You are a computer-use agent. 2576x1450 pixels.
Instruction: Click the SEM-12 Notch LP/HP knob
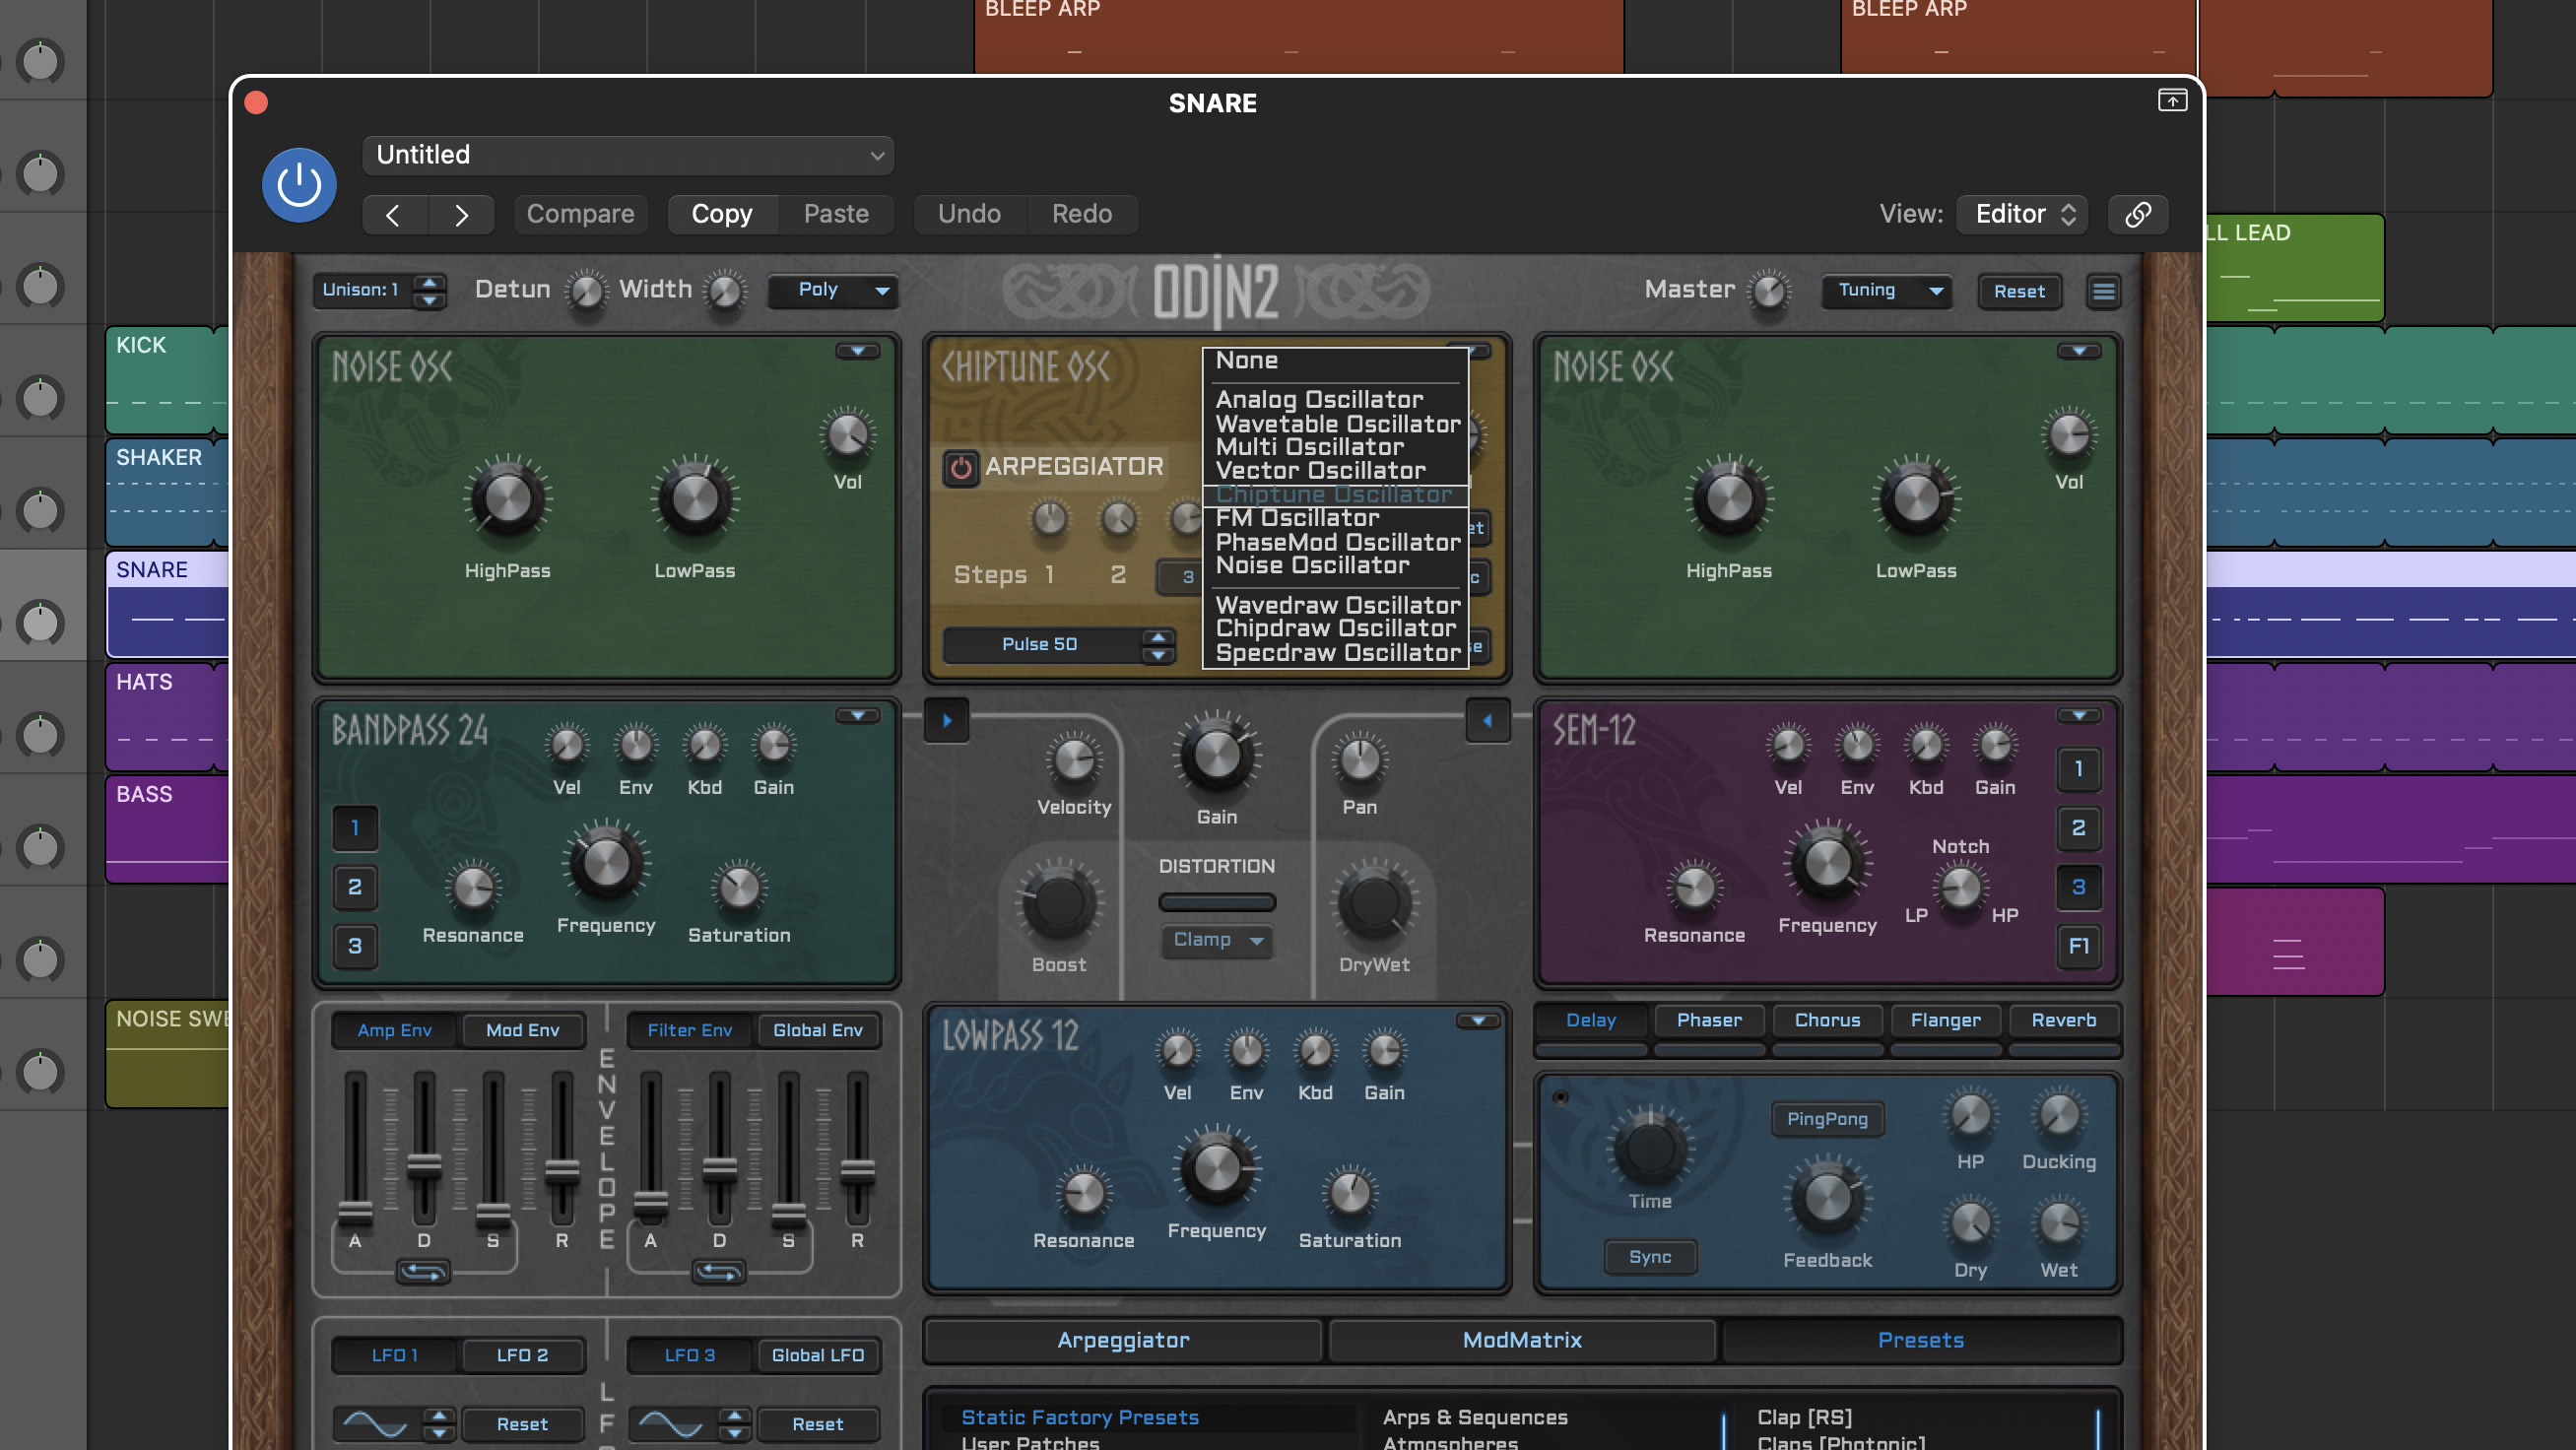[x=1960, y=887]
